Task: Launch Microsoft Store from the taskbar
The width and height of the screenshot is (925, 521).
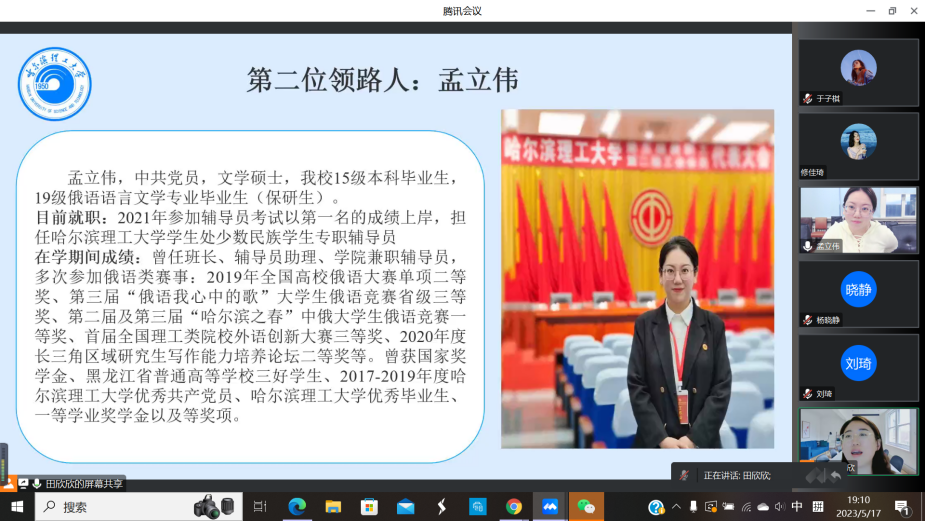Action: (x=369, y=507)
